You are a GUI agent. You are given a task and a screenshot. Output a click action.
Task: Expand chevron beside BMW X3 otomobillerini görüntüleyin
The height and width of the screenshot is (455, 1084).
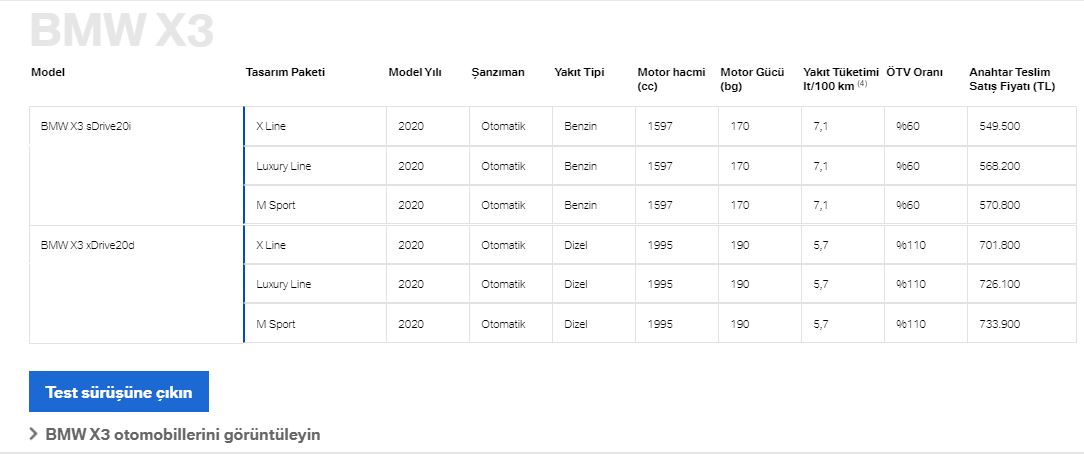click(x=33, y=434)
